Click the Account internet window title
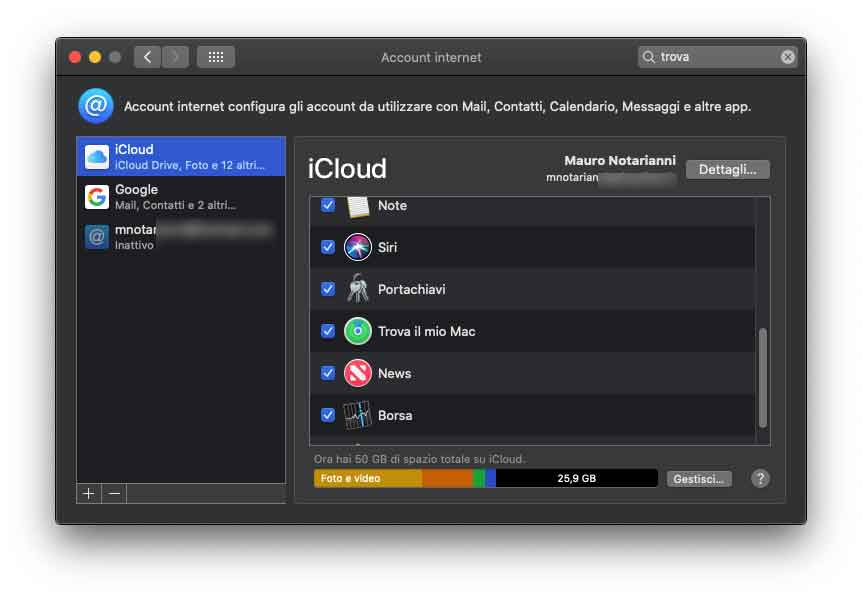Screen dimensions: 862x598 pyautogui.click(x=431, y=57)
